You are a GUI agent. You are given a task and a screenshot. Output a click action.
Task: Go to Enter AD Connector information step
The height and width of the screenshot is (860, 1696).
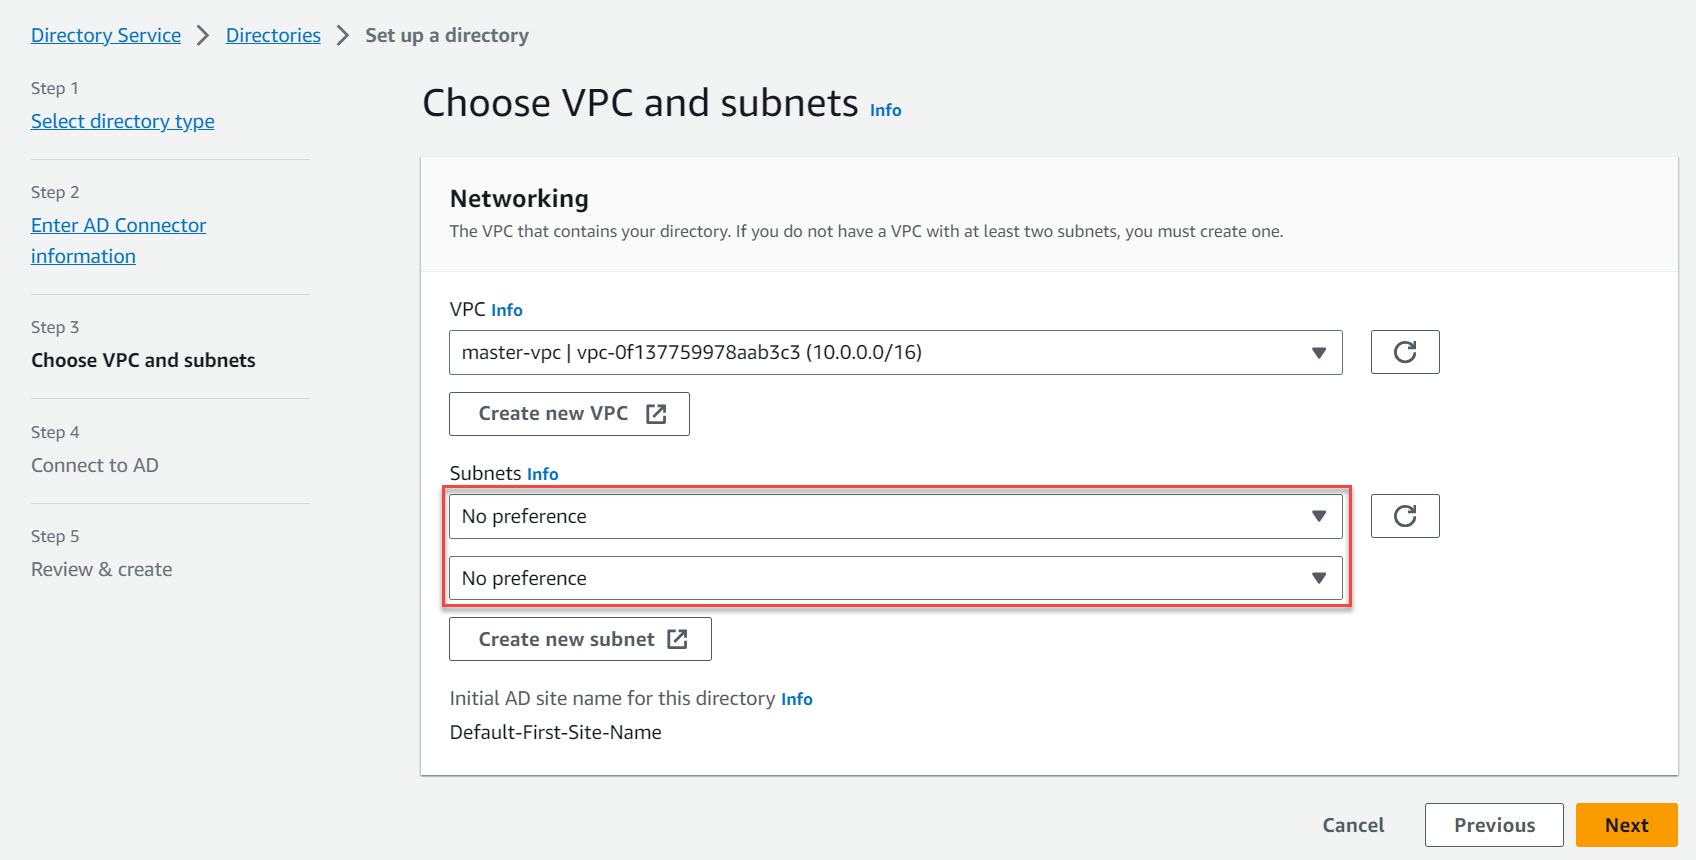pyautogui.click(x=118, y=240)
